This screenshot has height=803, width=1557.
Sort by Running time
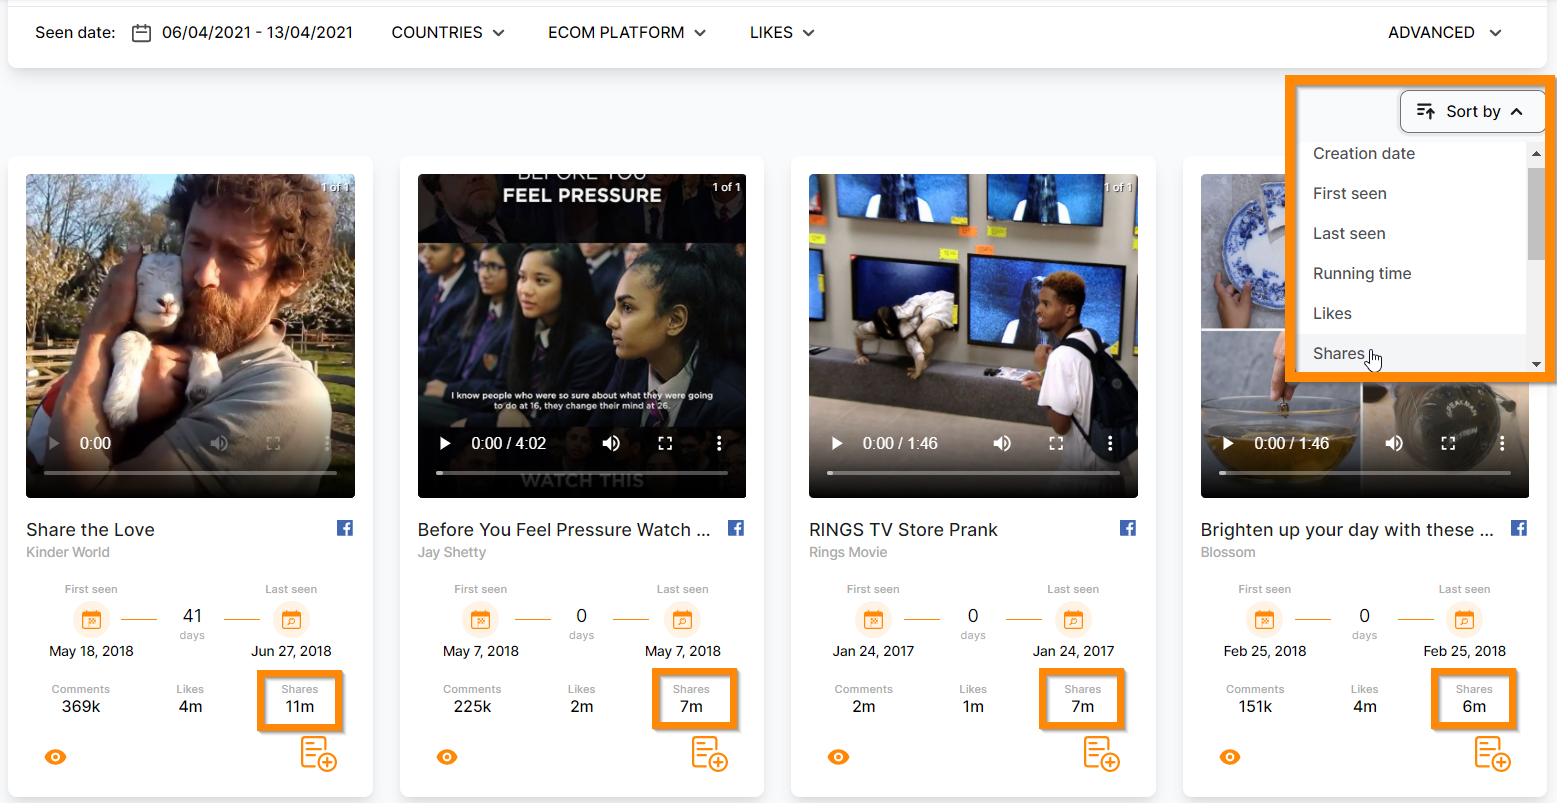coord(1412,274)
